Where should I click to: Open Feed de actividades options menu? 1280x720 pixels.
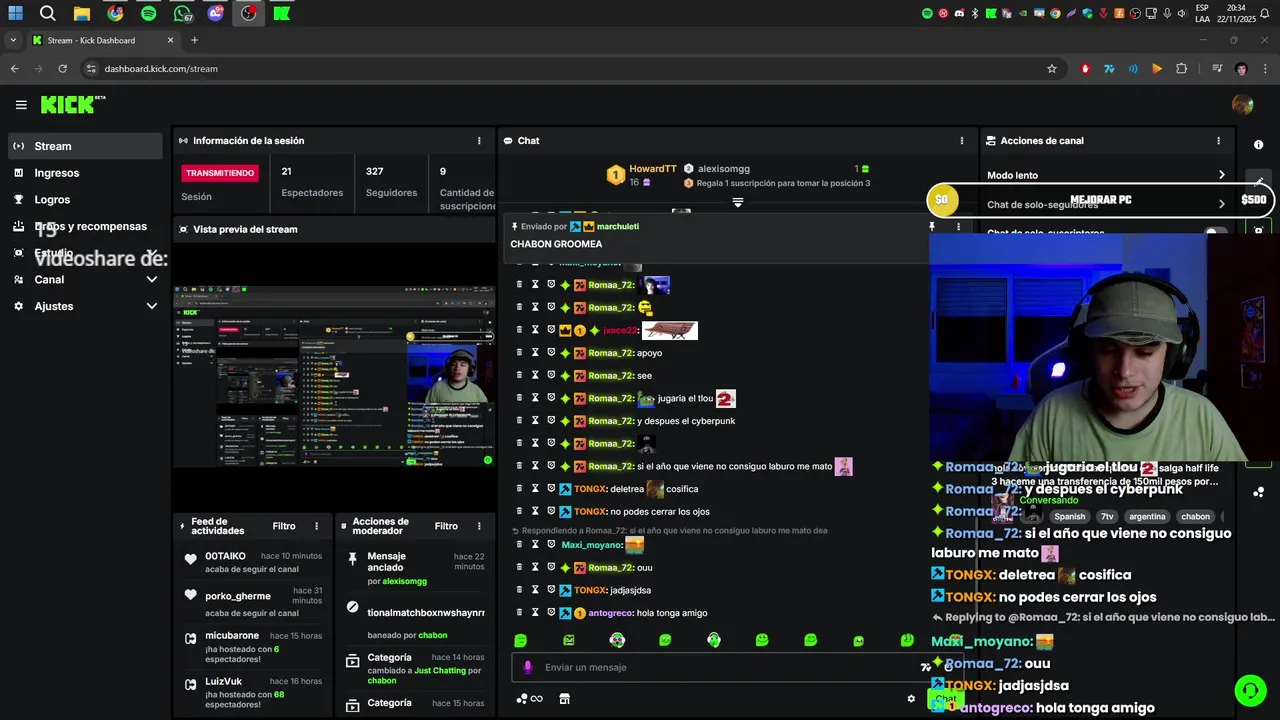tap(316, 526)
